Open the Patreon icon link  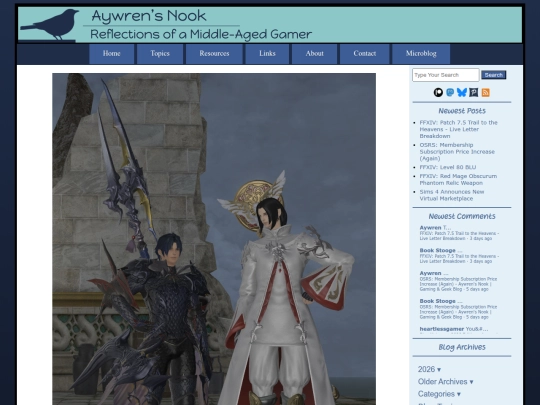(x=438, y=92)
